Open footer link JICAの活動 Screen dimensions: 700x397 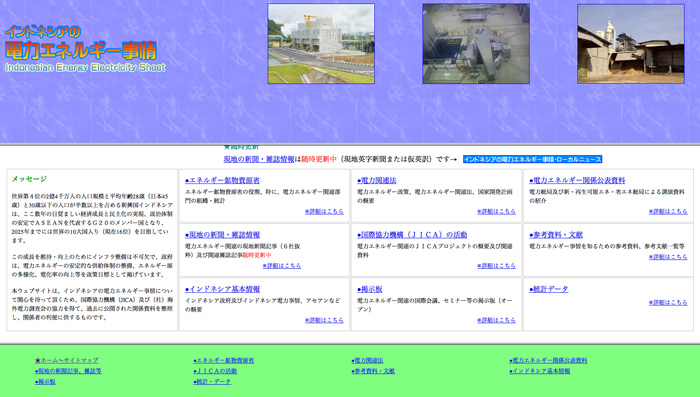pyautogui.click(x=215, y=371)
